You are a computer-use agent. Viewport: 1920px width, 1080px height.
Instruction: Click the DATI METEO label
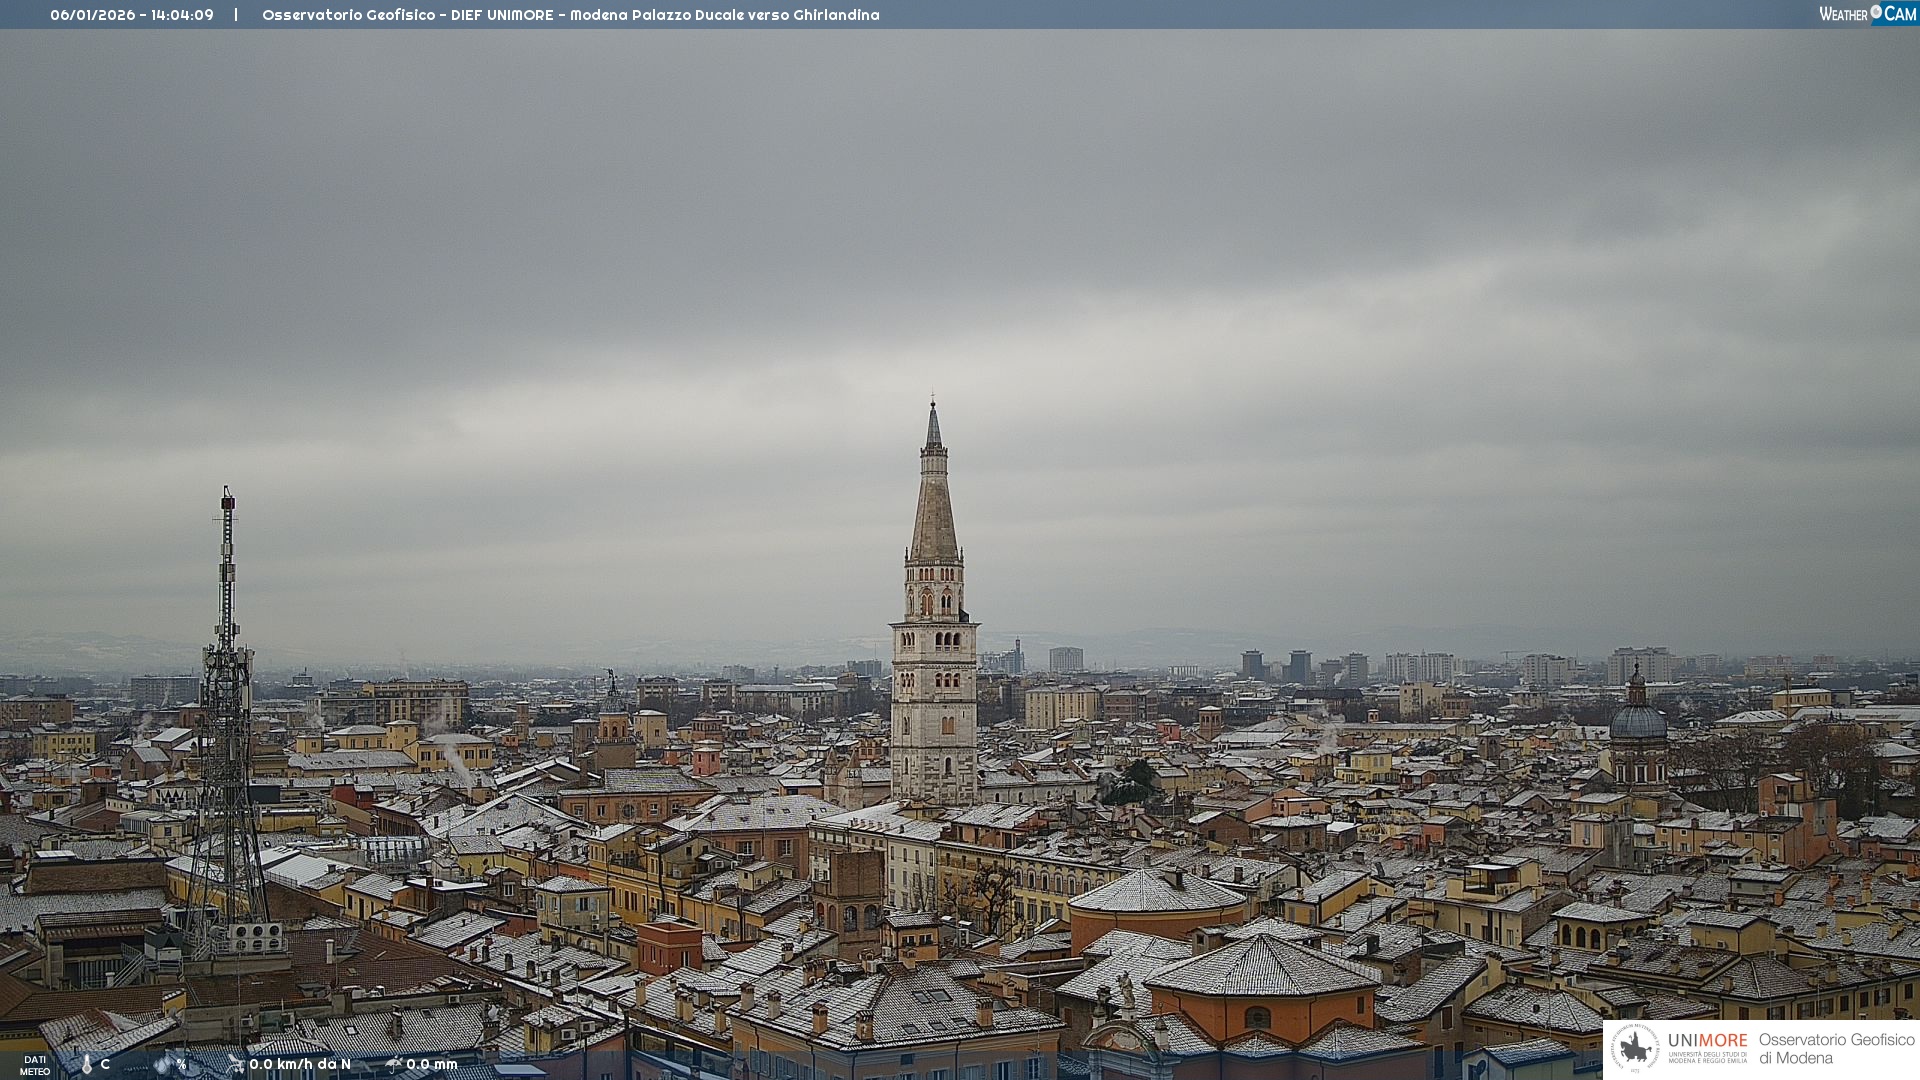pos(35,1065)
